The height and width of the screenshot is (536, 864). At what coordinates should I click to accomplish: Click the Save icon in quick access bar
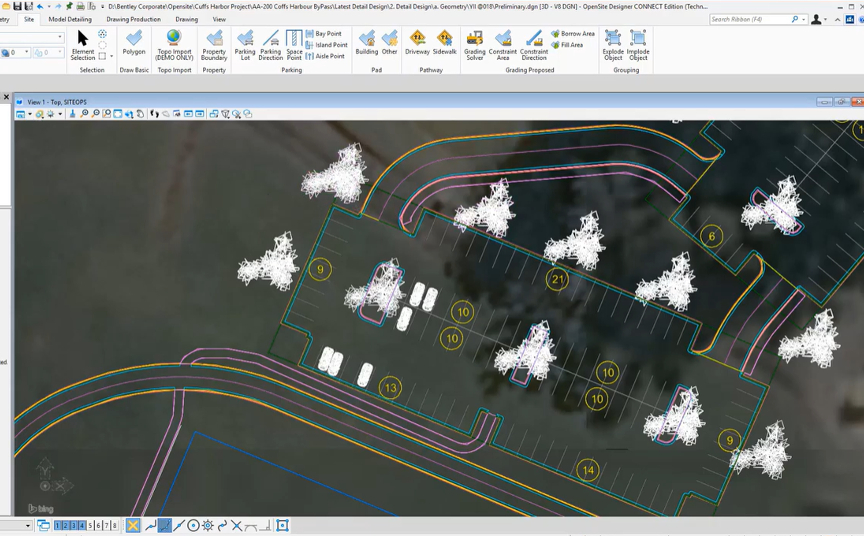pyautogui.click(x=18, y=6)
